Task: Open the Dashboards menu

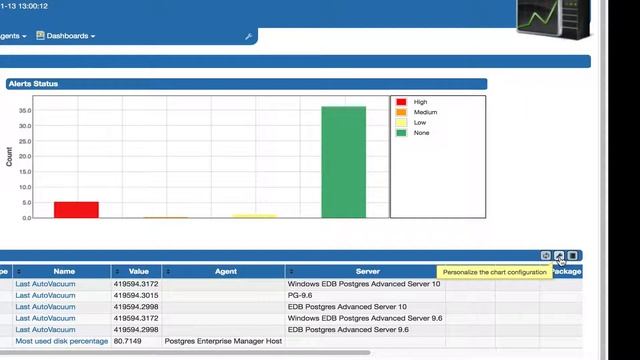Action: click(x=66, y=36)
